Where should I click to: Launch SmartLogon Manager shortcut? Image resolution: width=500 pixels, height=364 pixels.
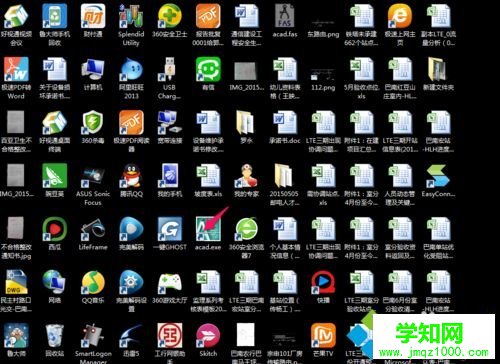93,335
